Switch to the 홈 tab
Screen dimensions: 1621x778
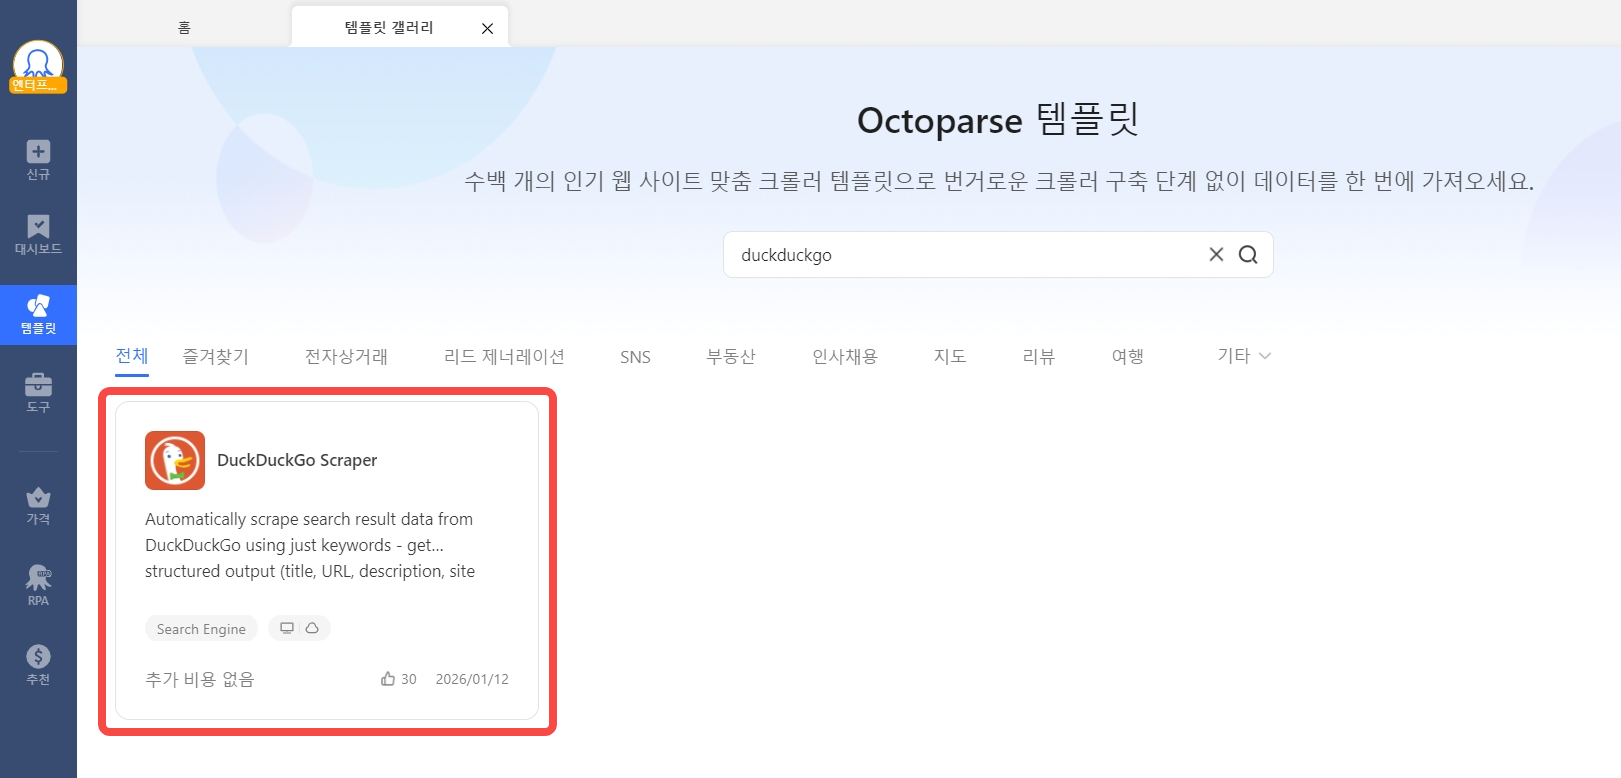(184, 27)
